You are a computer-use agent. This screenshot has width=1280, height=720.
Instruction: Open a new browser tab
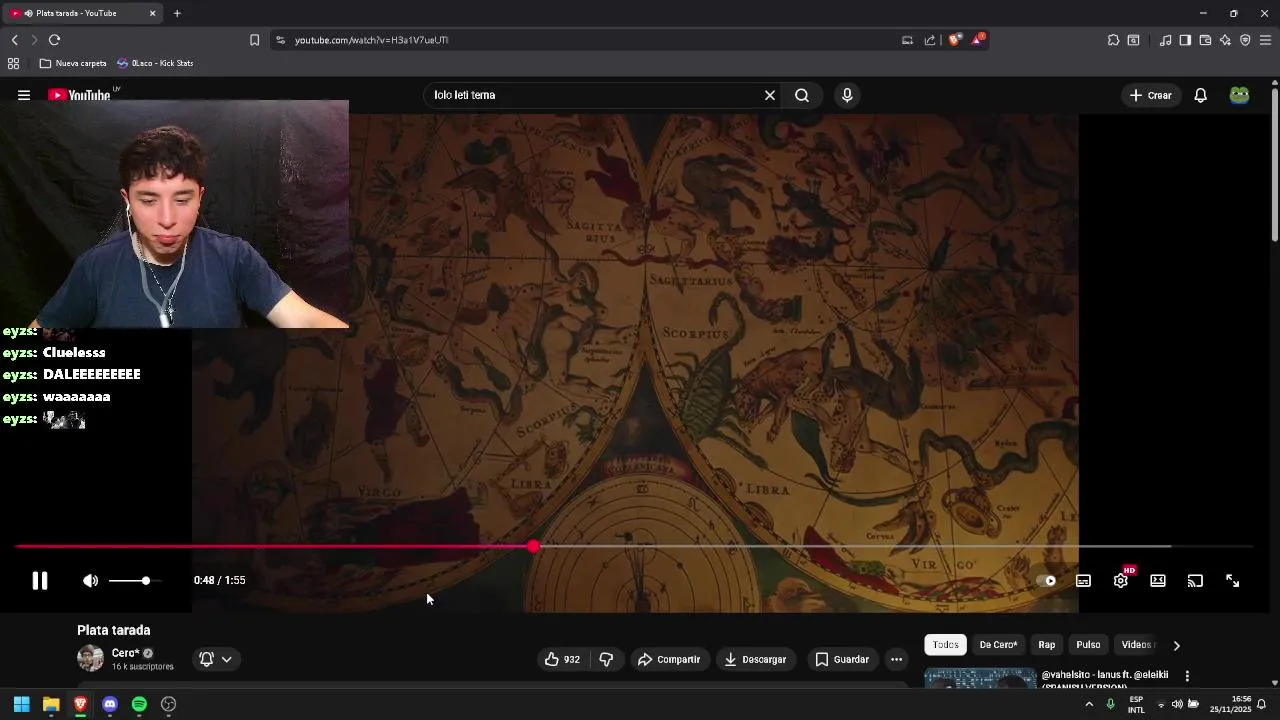coord(177,13)
